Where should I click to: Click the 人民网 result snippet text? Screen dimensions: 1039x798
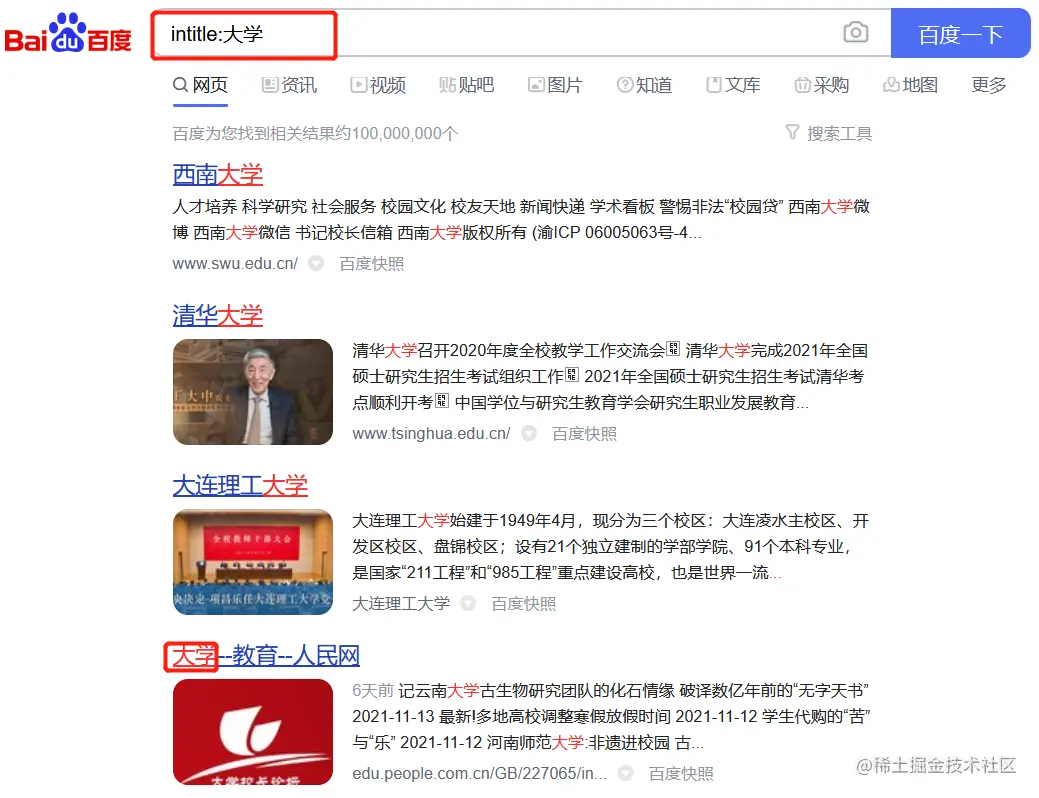coord(611,716)
